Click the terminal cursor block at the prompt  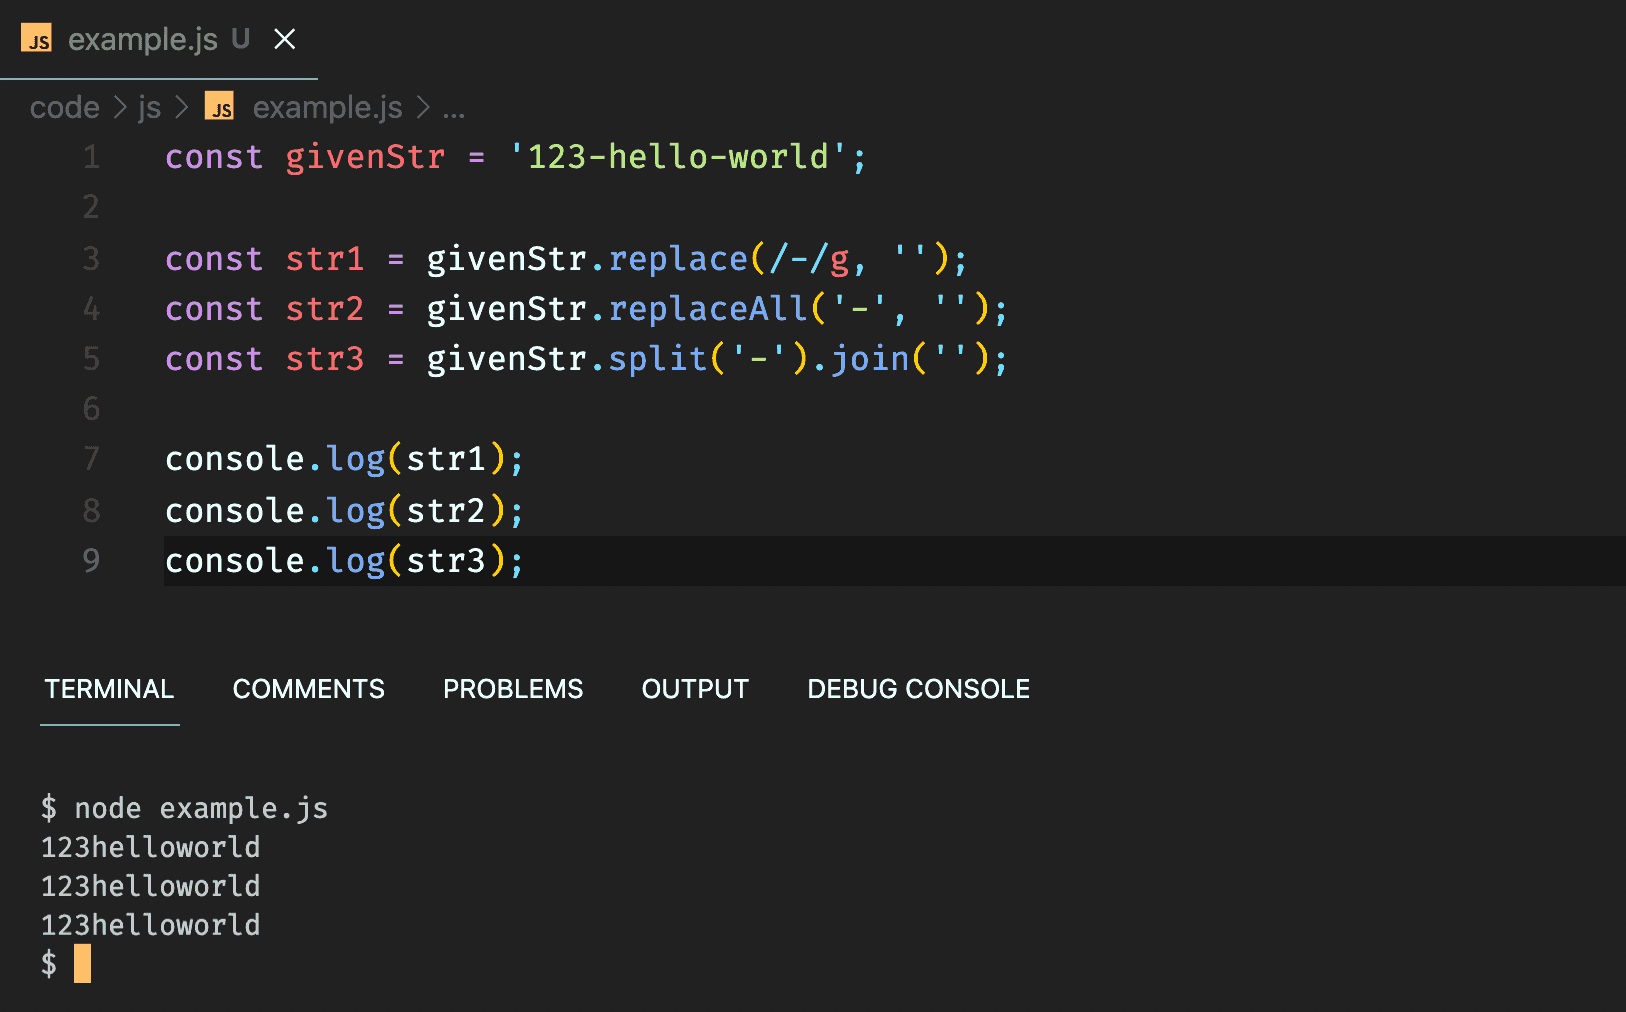[83, 964]
